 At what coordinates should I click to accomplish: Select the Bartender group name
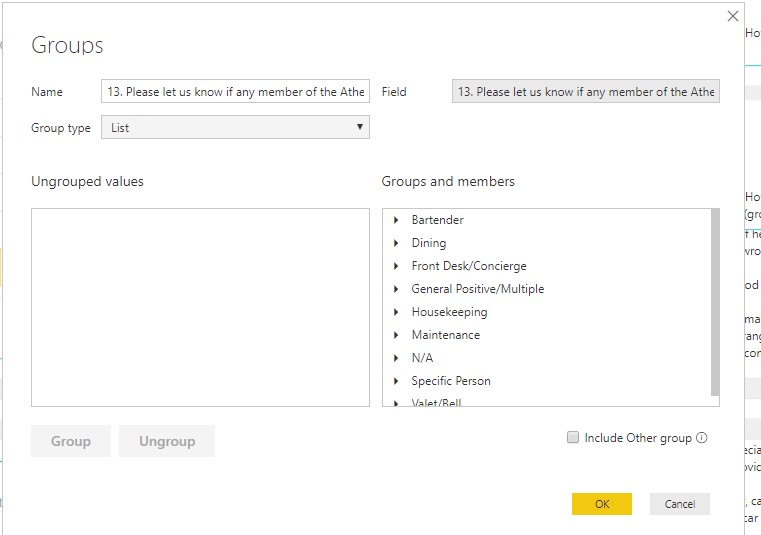pos(437,220)
